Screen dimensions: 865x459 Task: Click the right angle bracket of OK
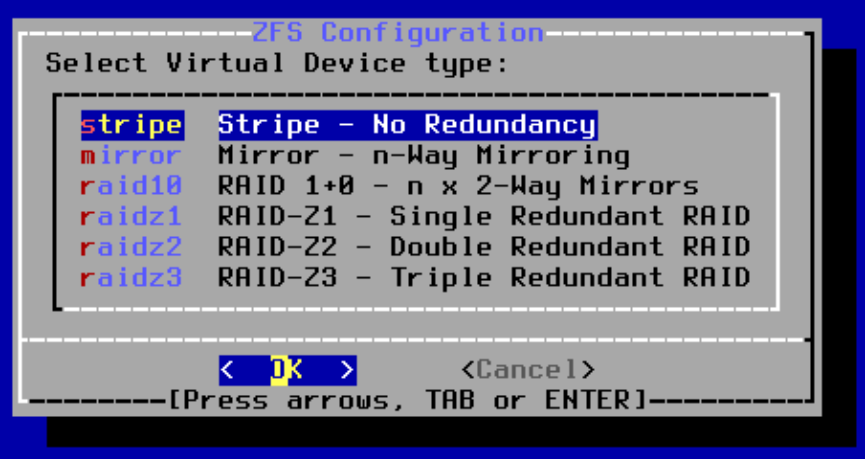click(x=347, y=370)
